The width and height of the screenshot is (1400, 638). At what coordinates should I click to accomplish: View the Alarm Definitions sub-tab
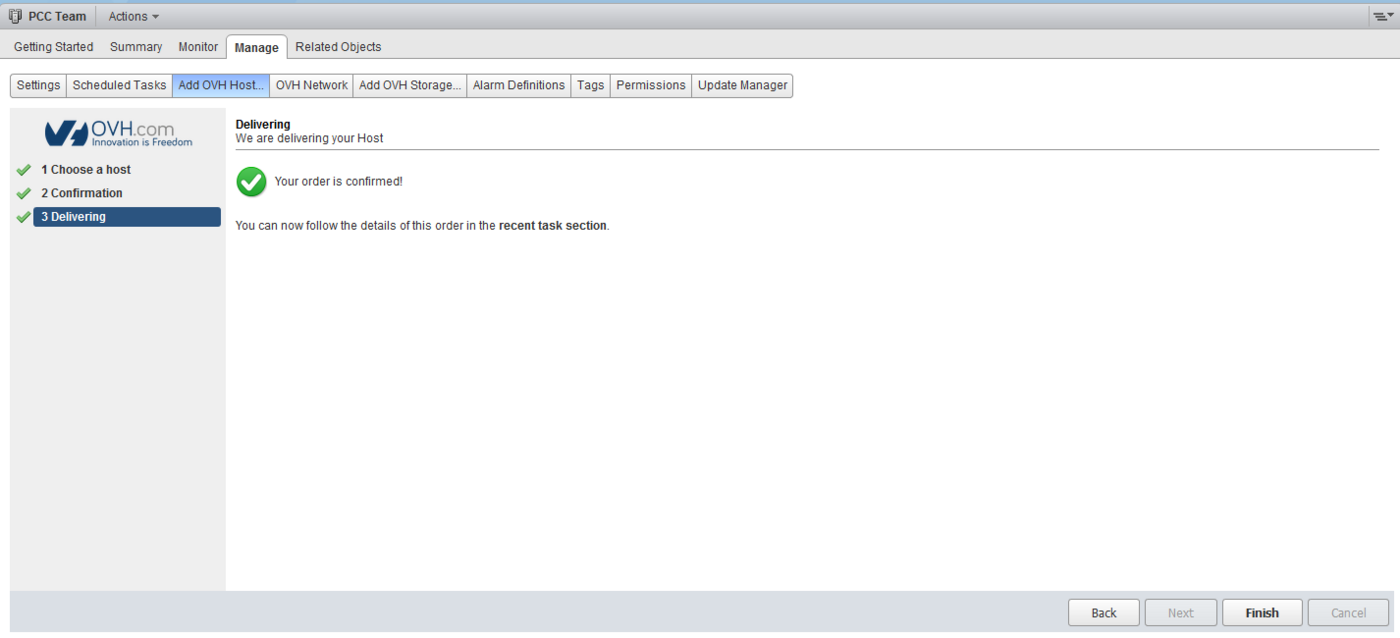pyautogui.click(x=519, y=85)
